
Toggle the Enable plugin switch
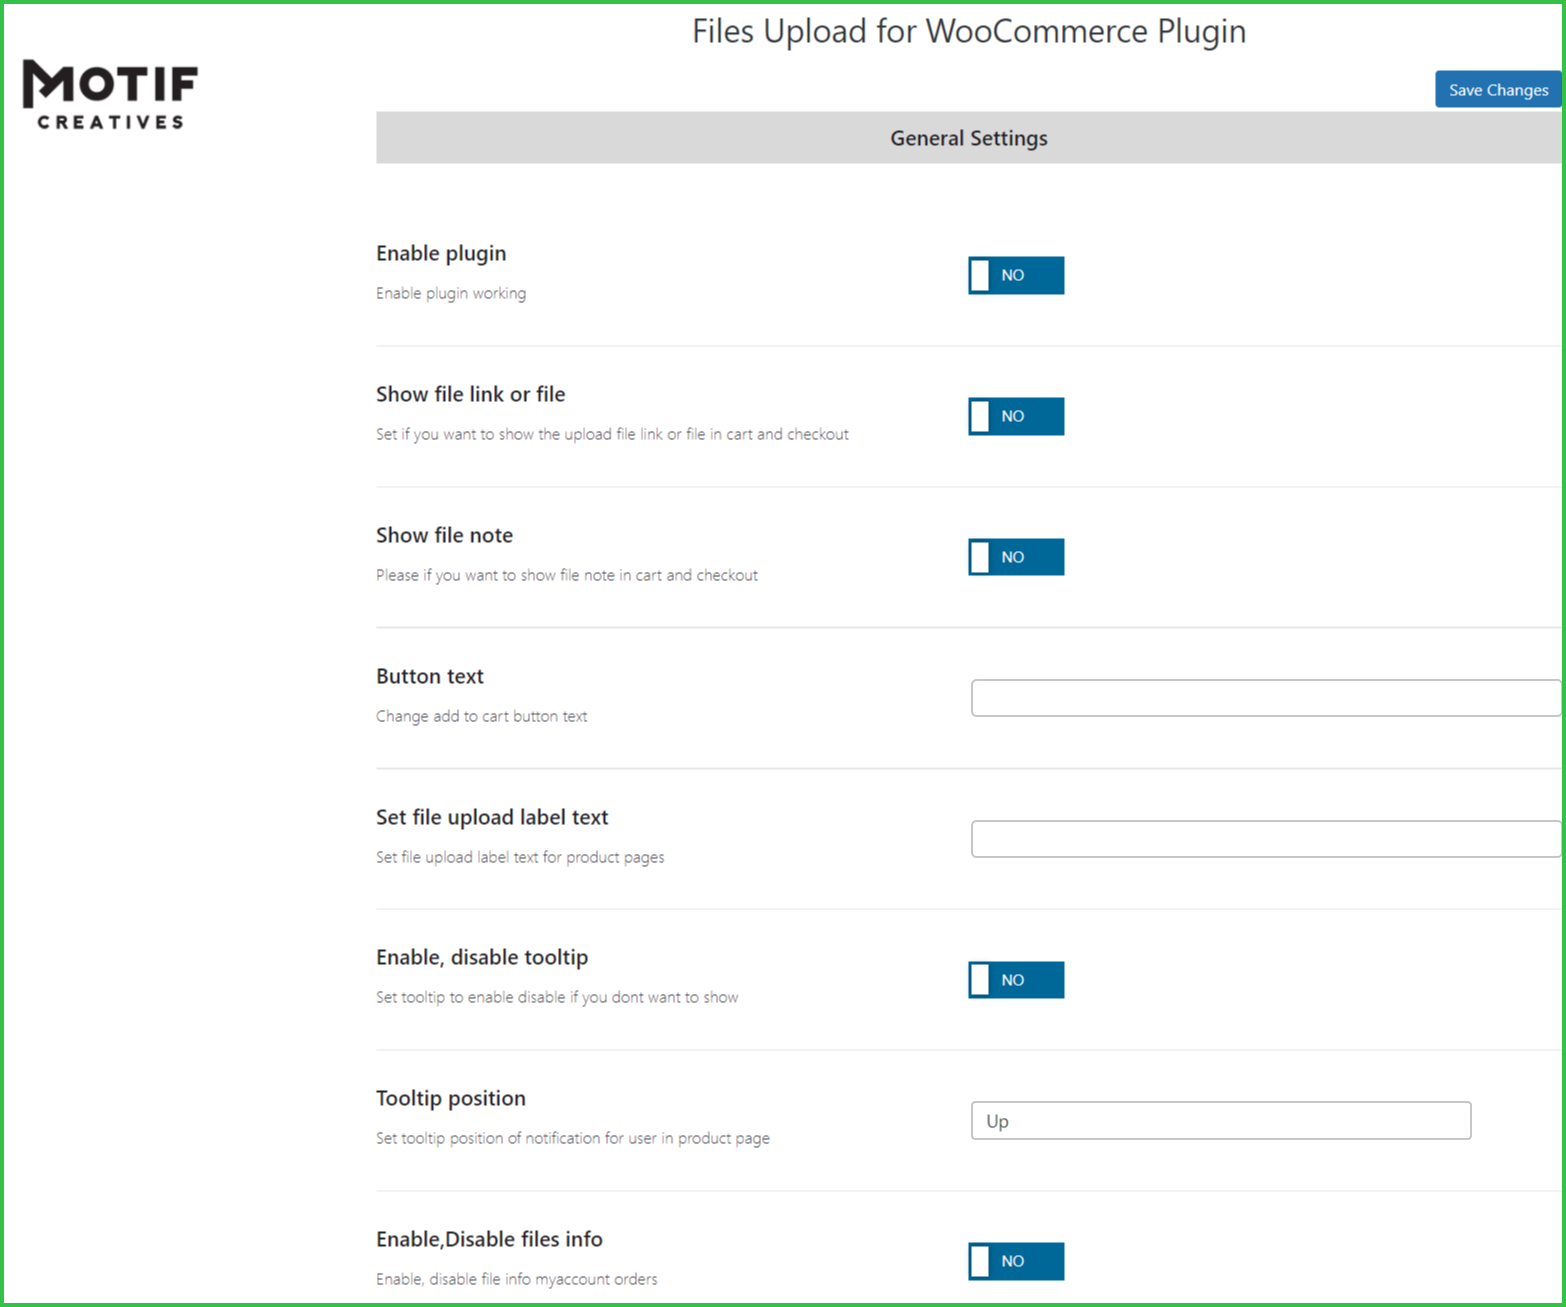(x=1016, y=275)
